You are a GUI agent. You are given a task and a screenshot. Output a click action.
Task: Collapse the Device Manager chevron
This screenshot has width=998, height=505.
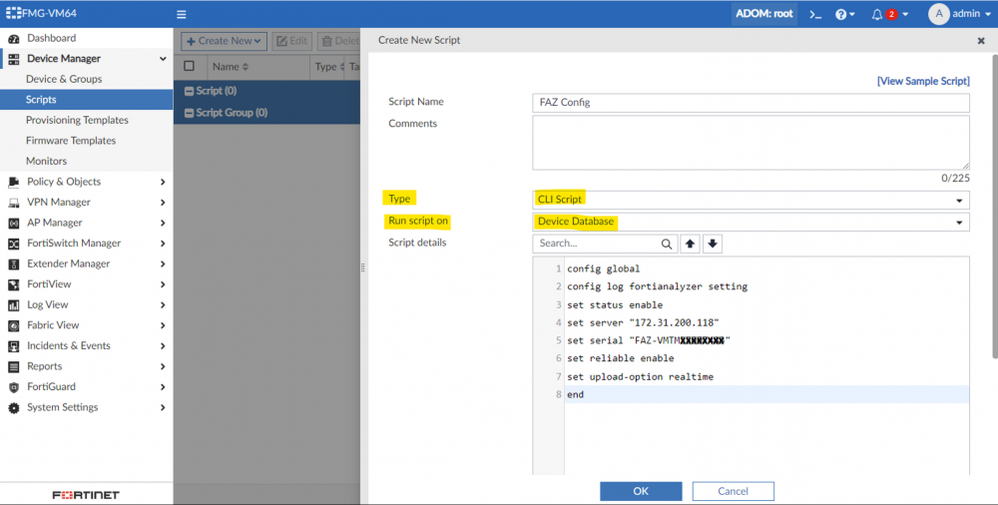tap(163, 59)
